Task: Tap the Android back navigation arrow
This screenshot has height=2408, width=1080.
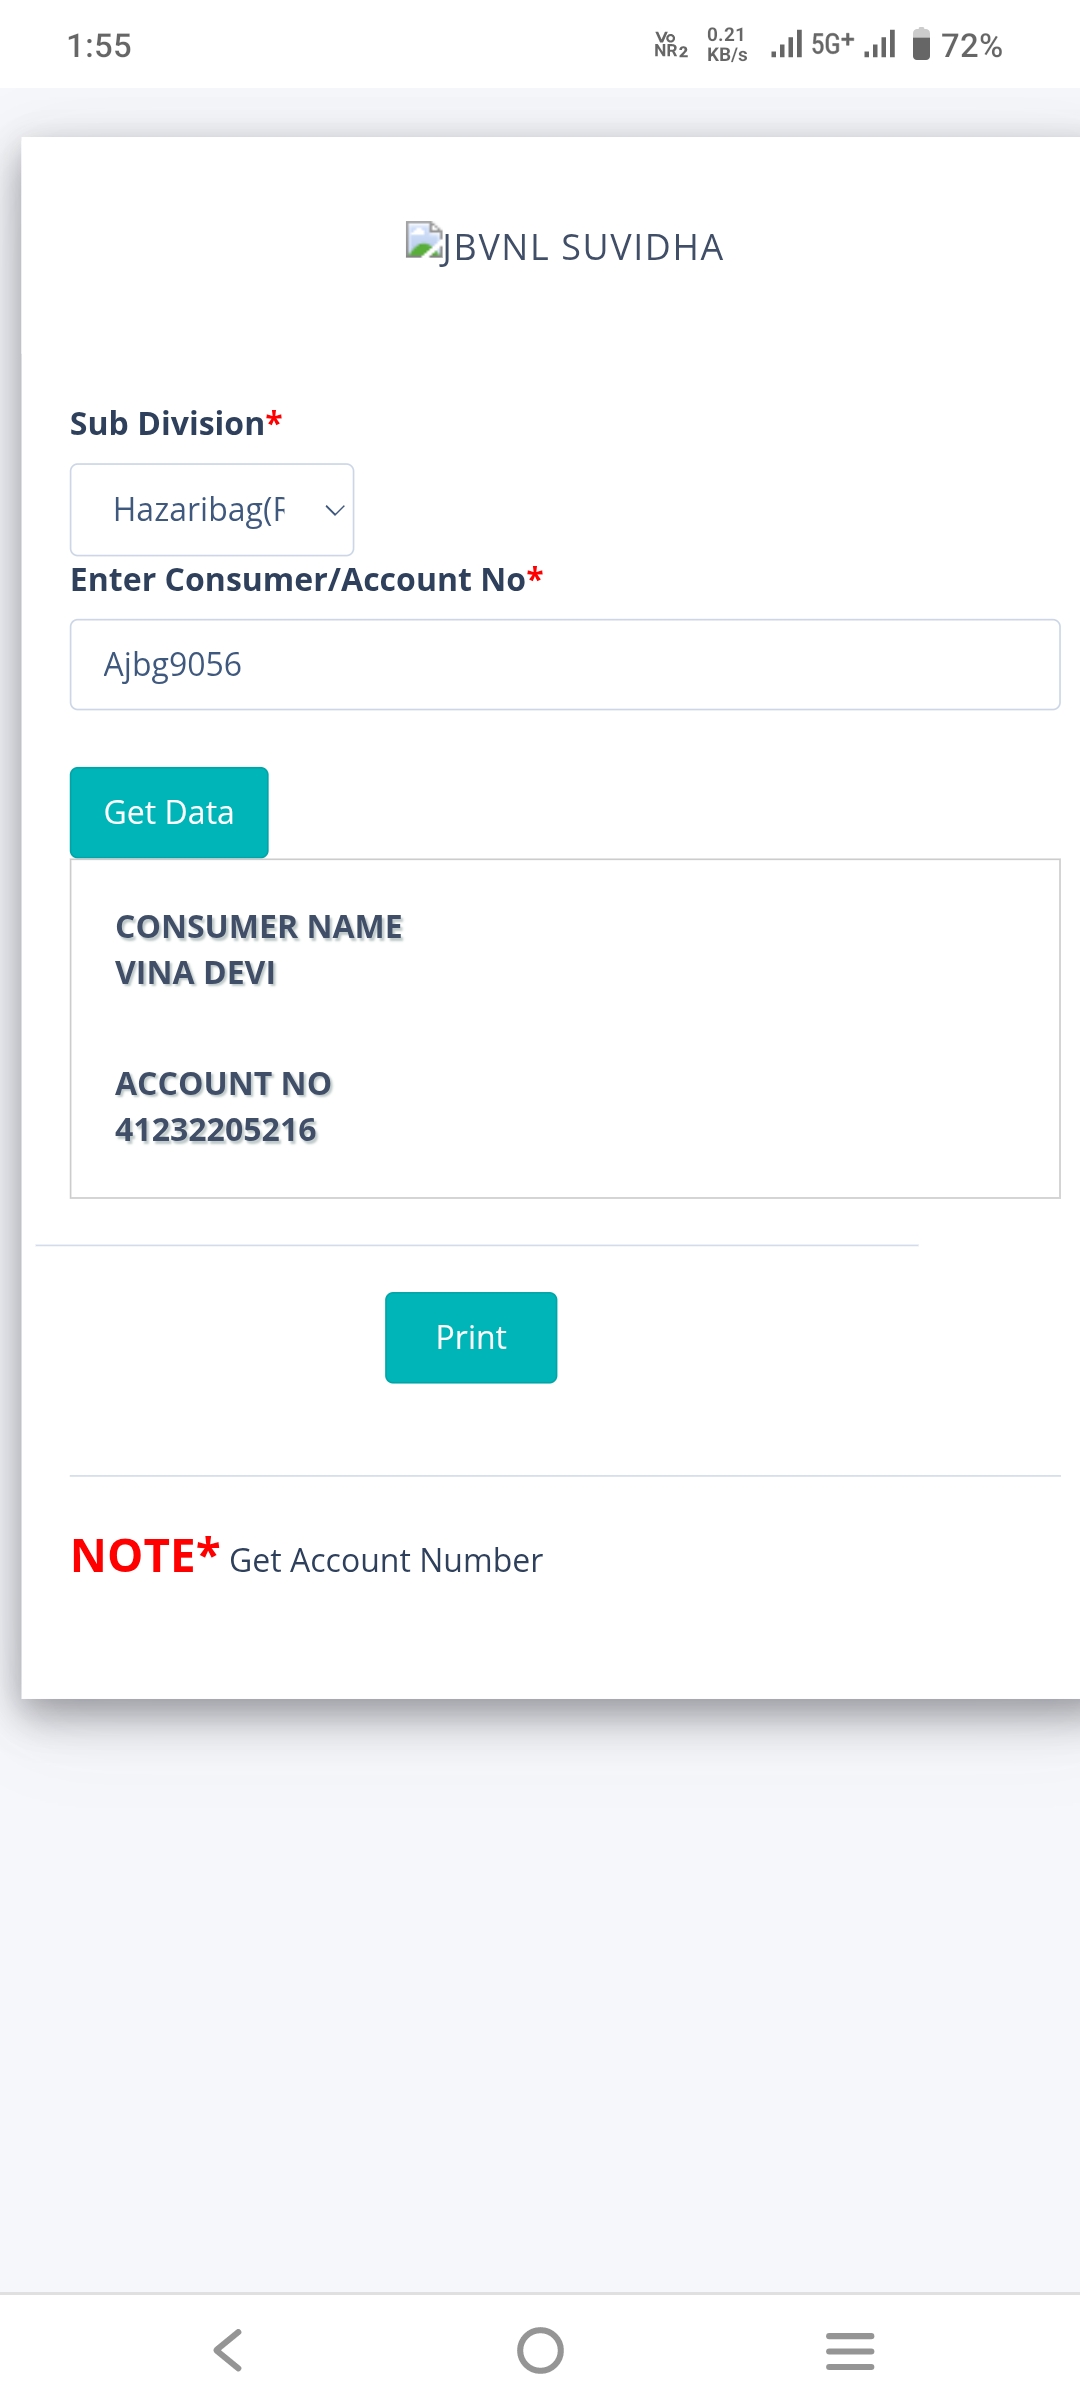Action: click(x=228, y=2350)
